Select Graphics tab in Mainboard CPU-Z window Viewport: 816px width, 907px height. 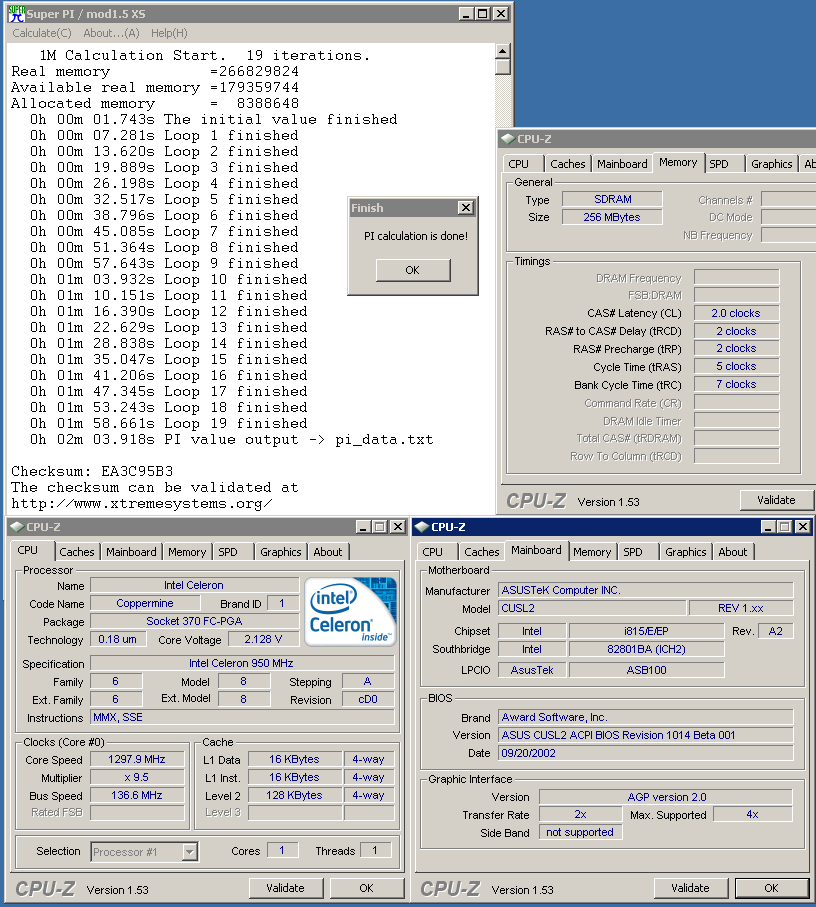(x=685, y=552)
